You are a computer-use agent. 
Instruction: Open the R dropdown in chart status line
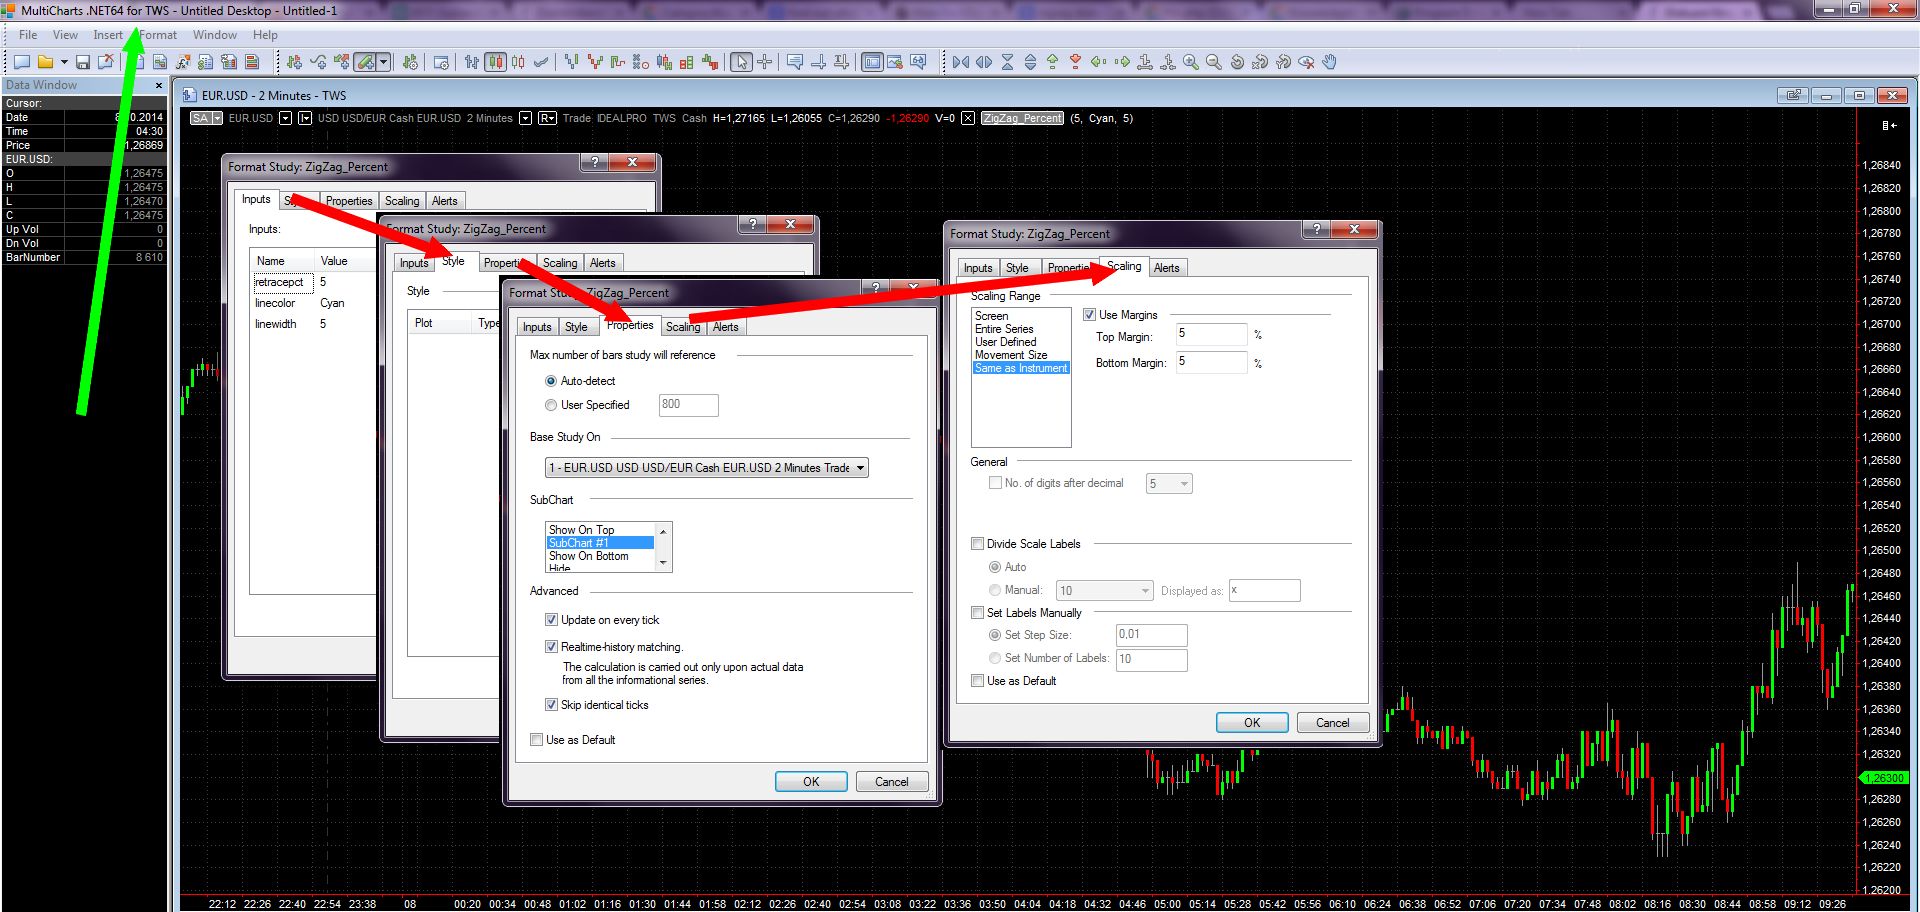point(547,118)
